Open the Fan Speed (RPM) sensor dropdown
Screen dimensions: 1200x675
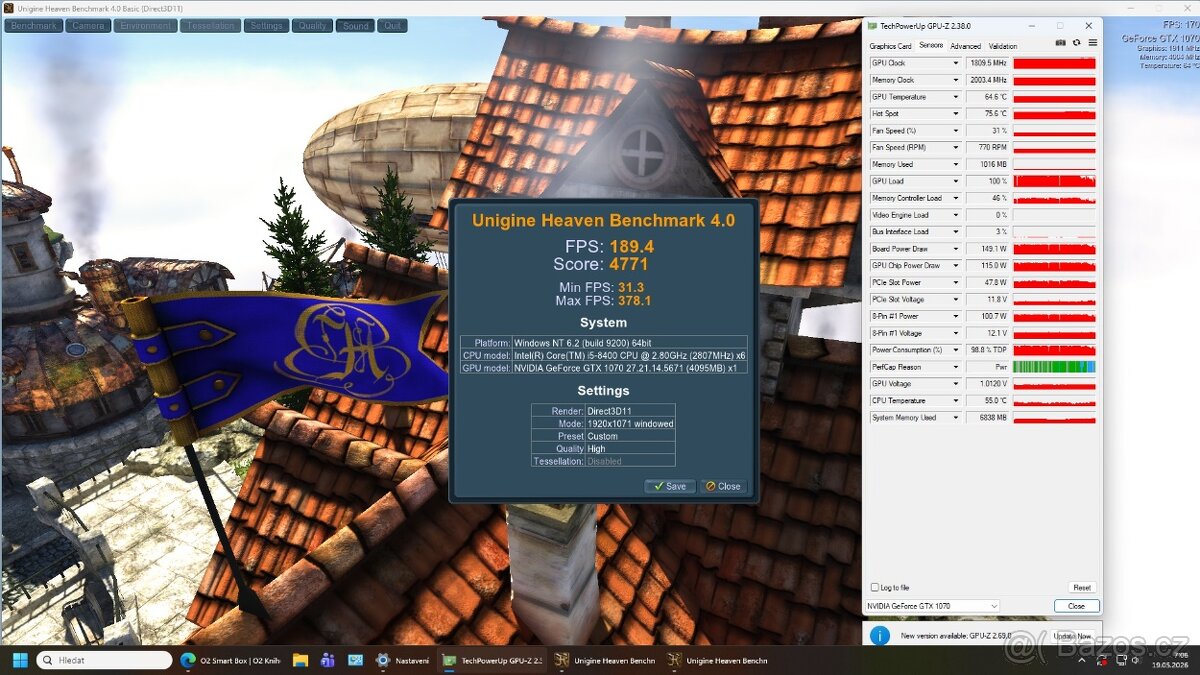click(x=955, y=147)
